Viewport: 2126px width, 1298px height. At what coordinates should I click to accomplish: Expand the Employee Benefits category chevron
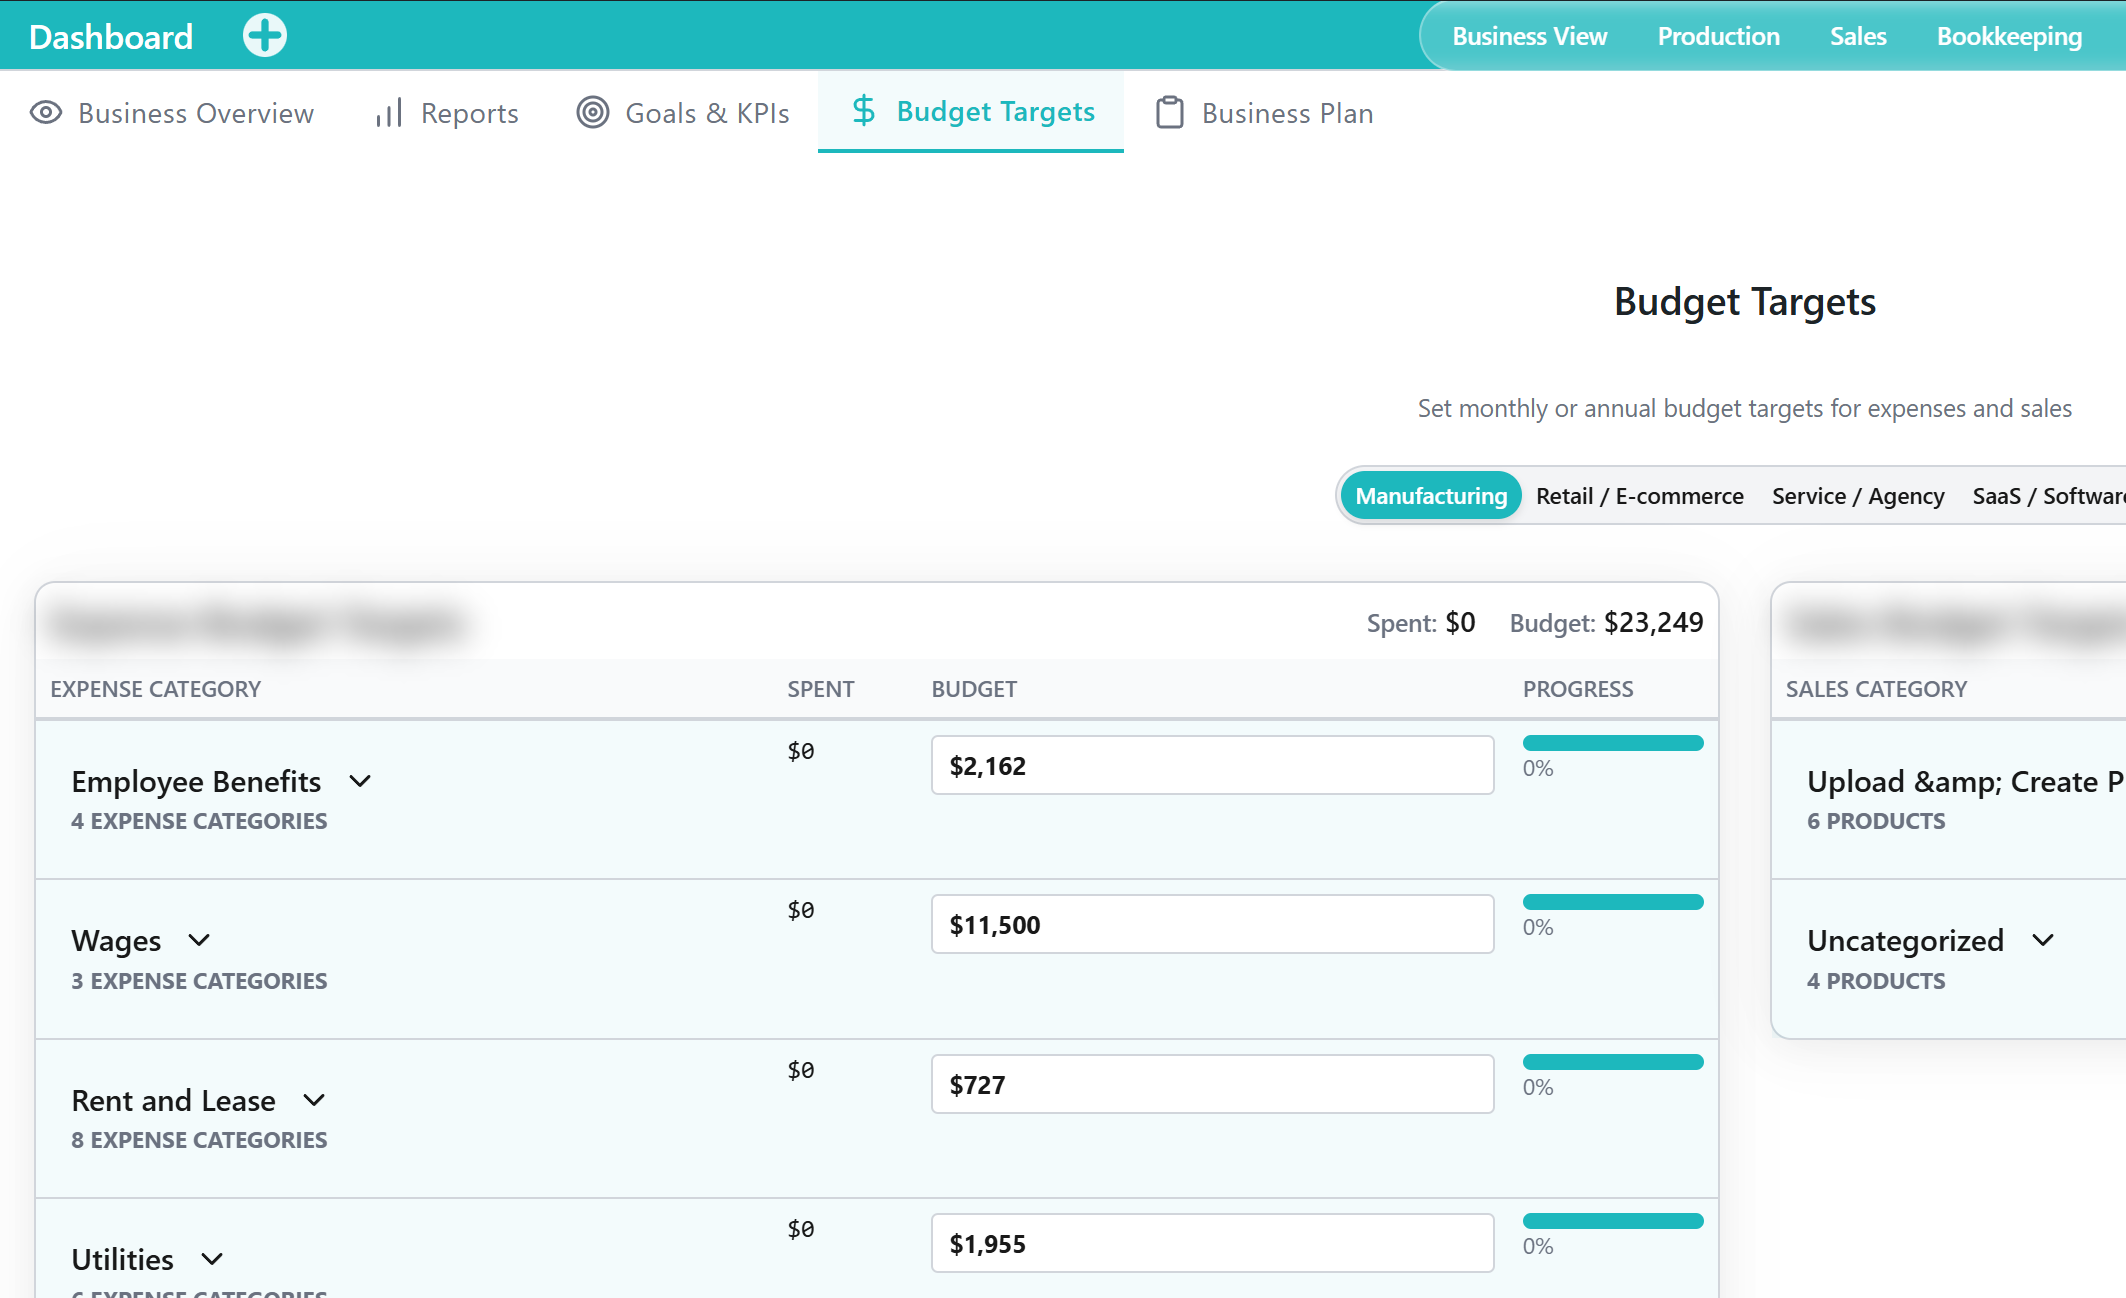(360, 781)
